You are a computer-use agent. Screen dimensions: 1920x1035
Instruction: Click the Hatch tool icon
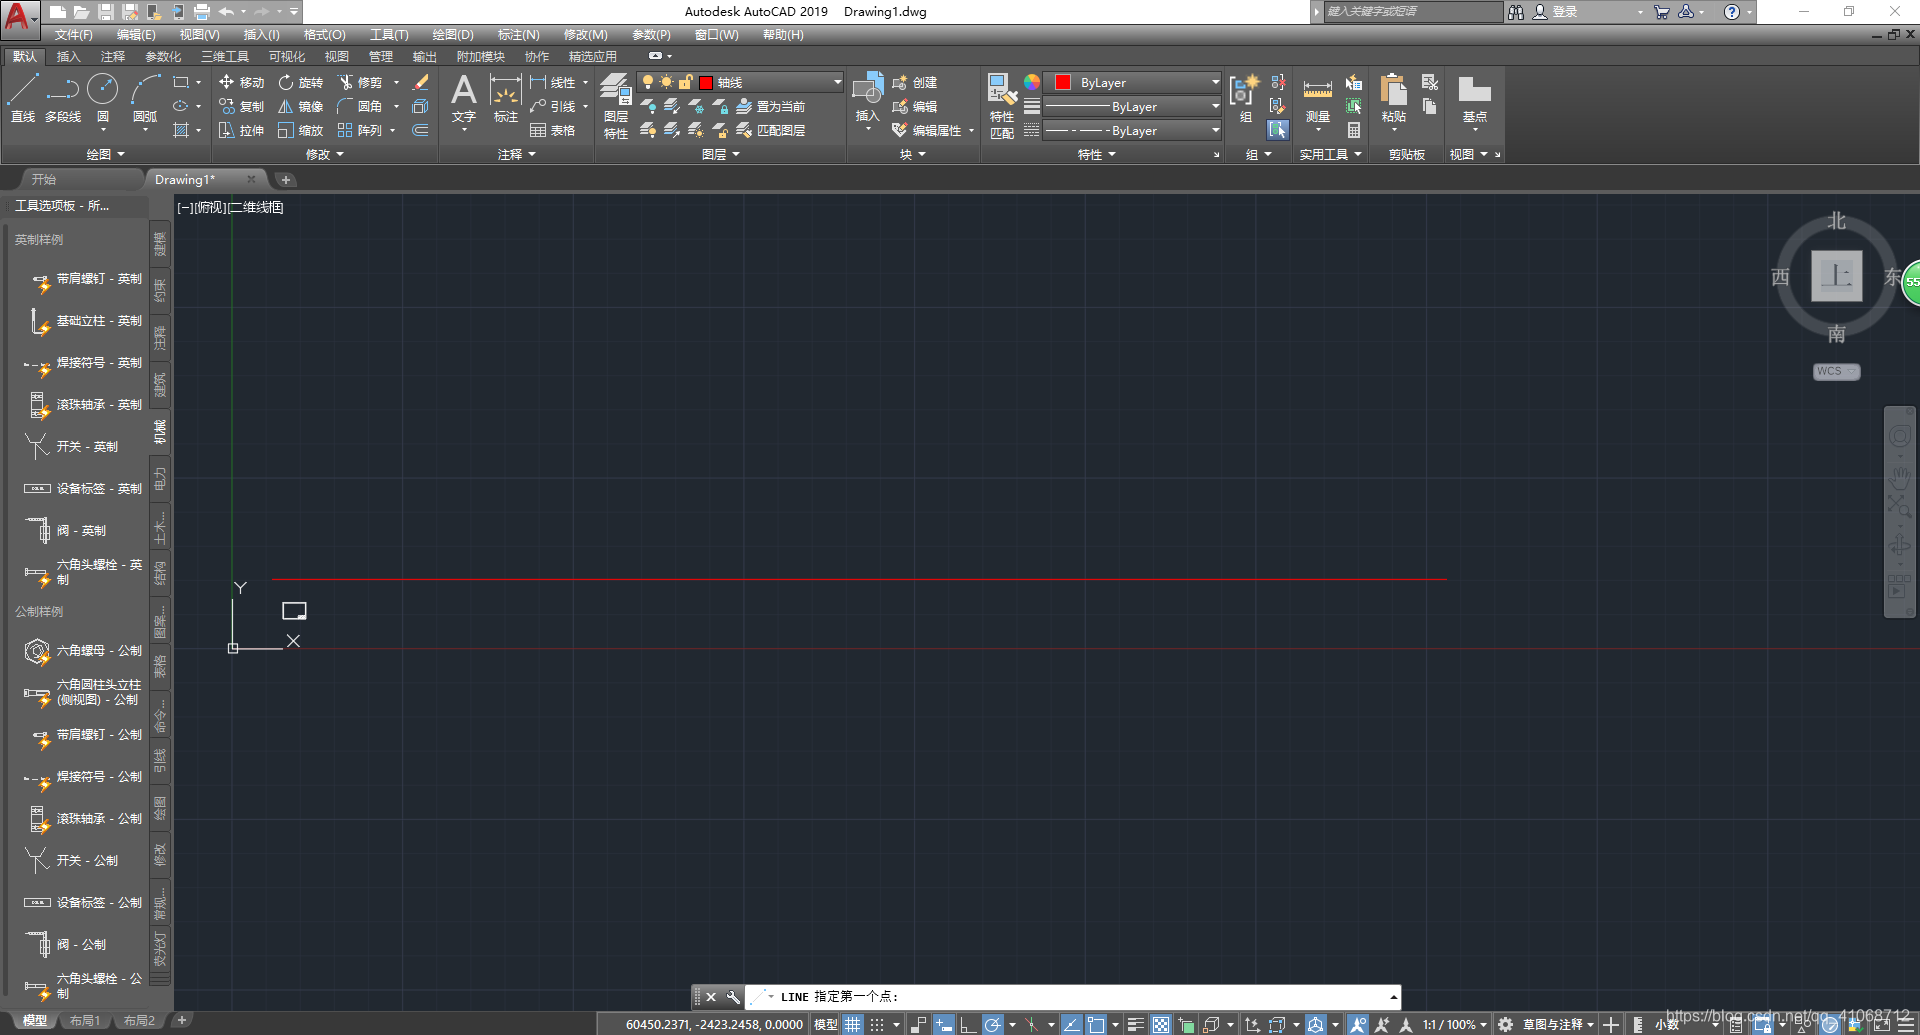(x=181, y=130)
